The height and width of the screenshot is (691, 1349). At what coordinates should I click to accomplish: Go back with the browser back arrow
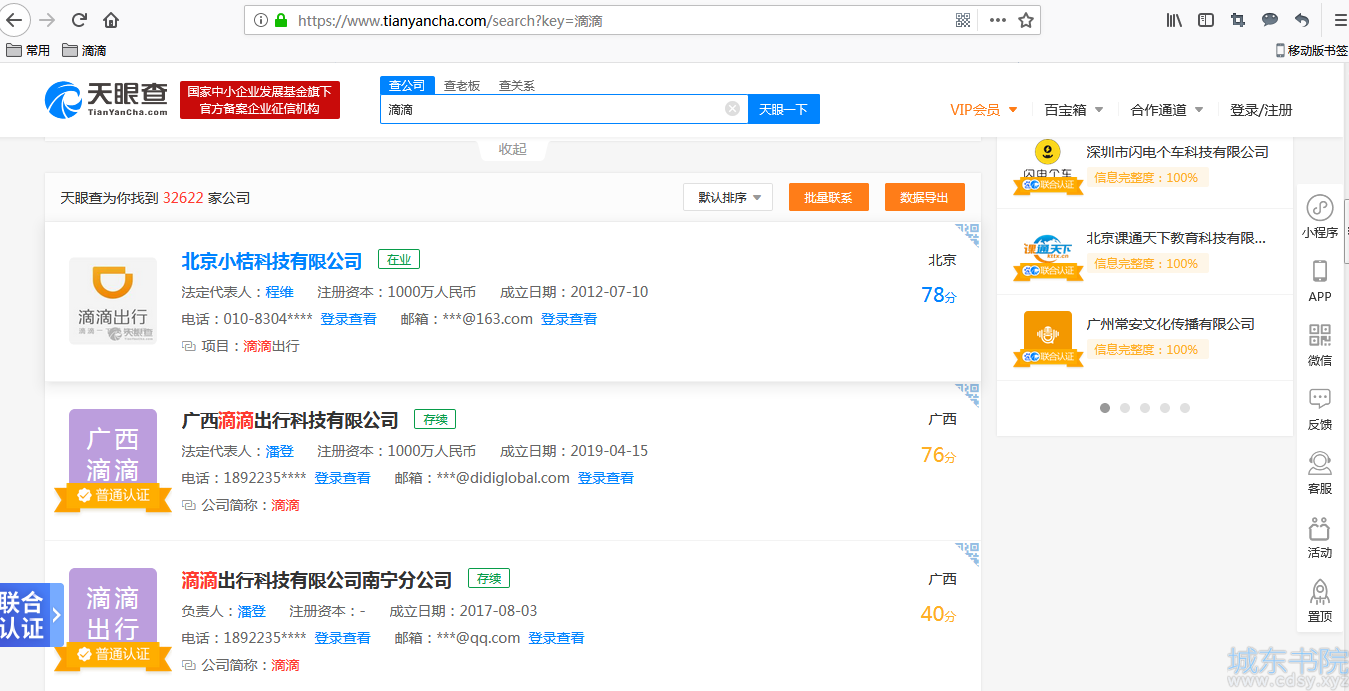[x=14, y=20]
